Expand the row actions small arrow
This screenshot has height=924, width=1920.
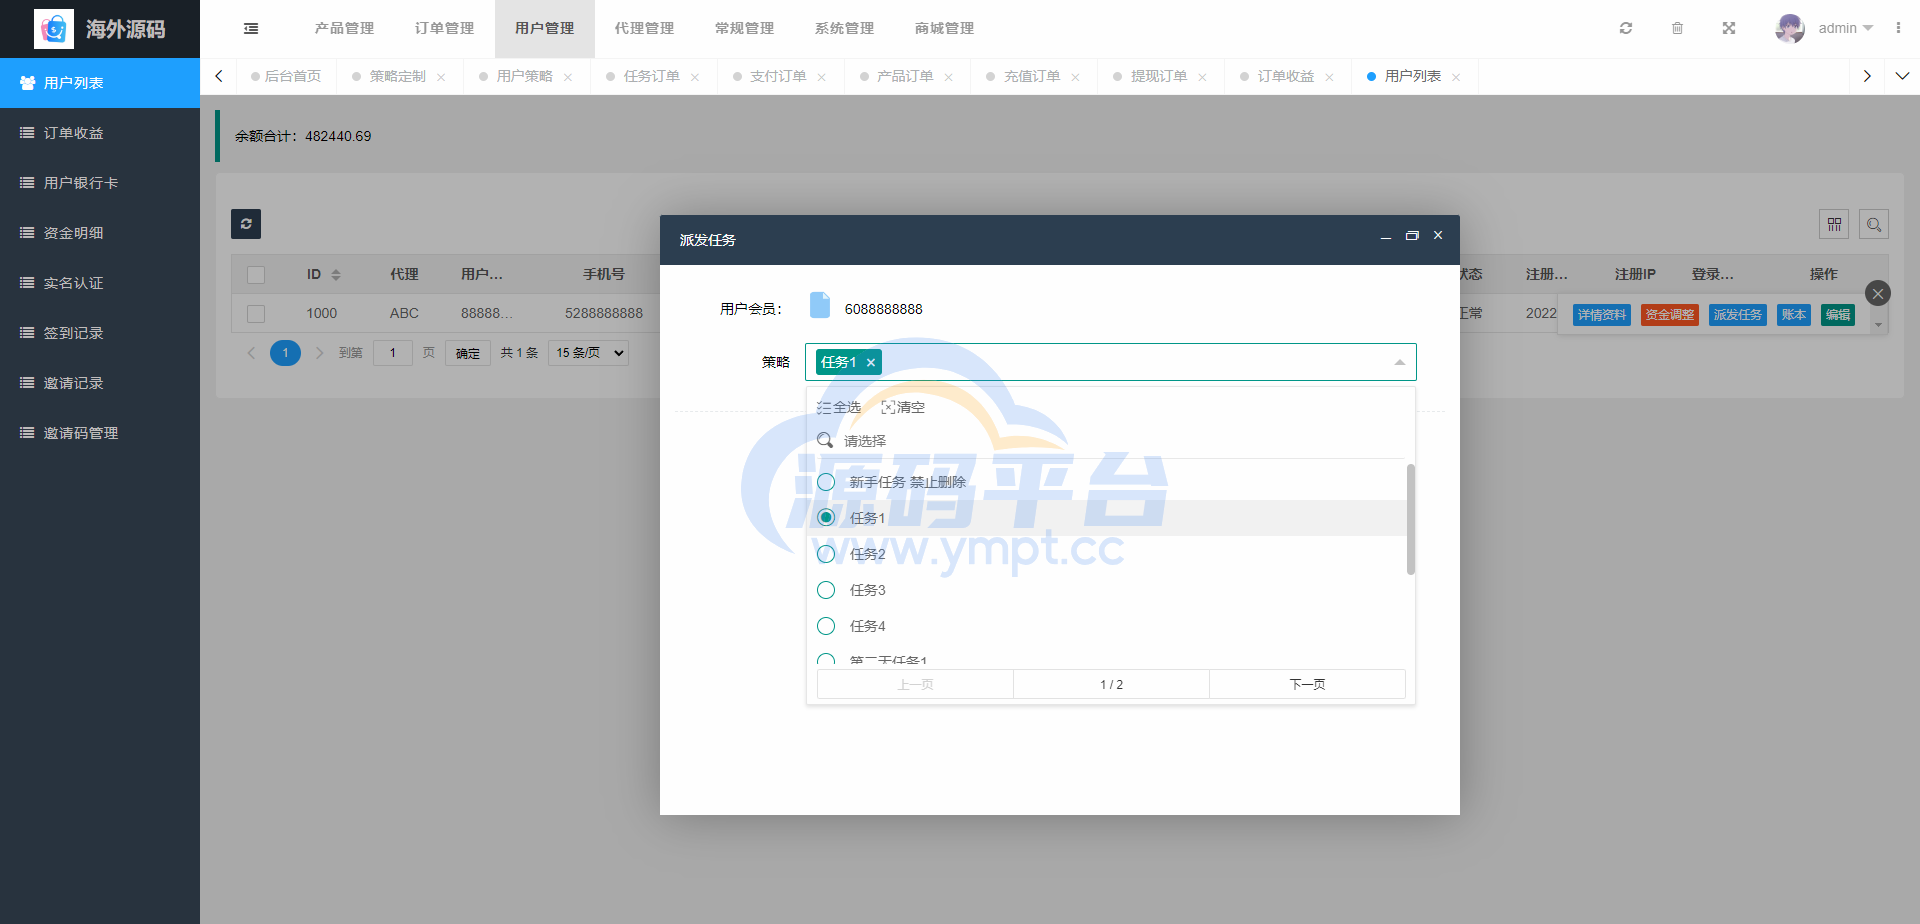[x=1878, y=325]
